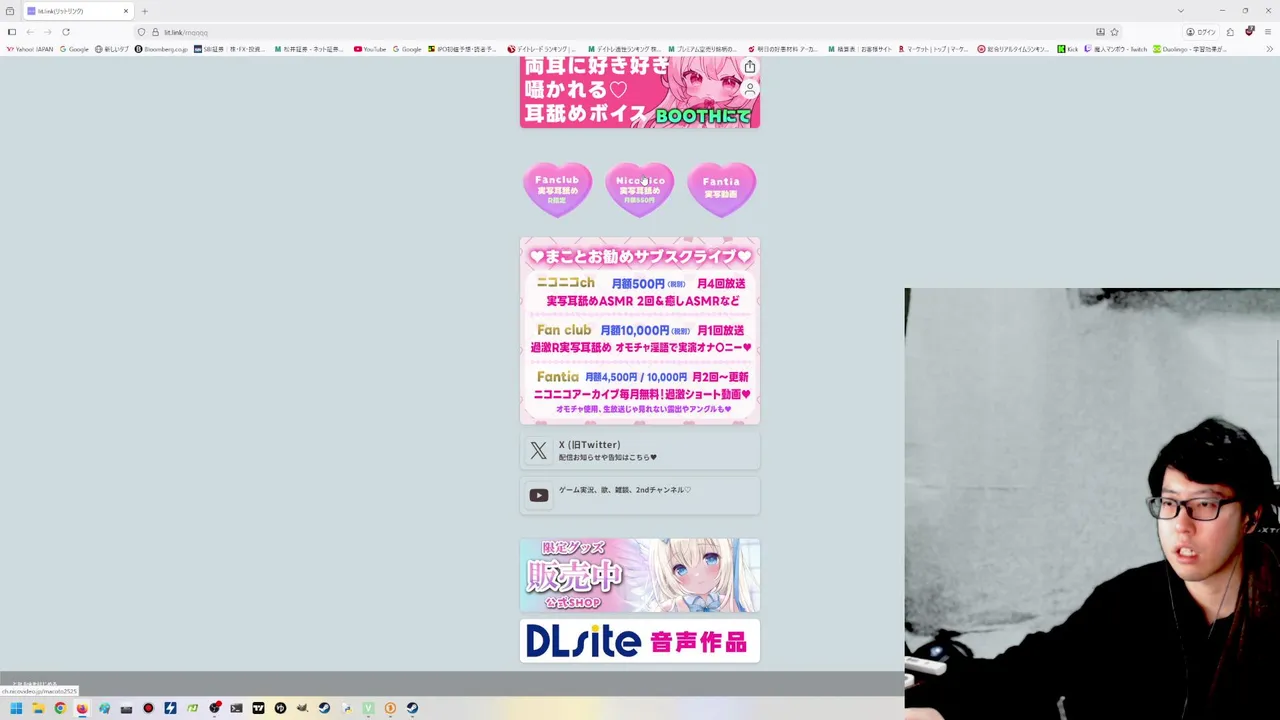1280x720 pixels.
Task: Open the orange coin app taskbar icon
Action: [x=390, y=708]
